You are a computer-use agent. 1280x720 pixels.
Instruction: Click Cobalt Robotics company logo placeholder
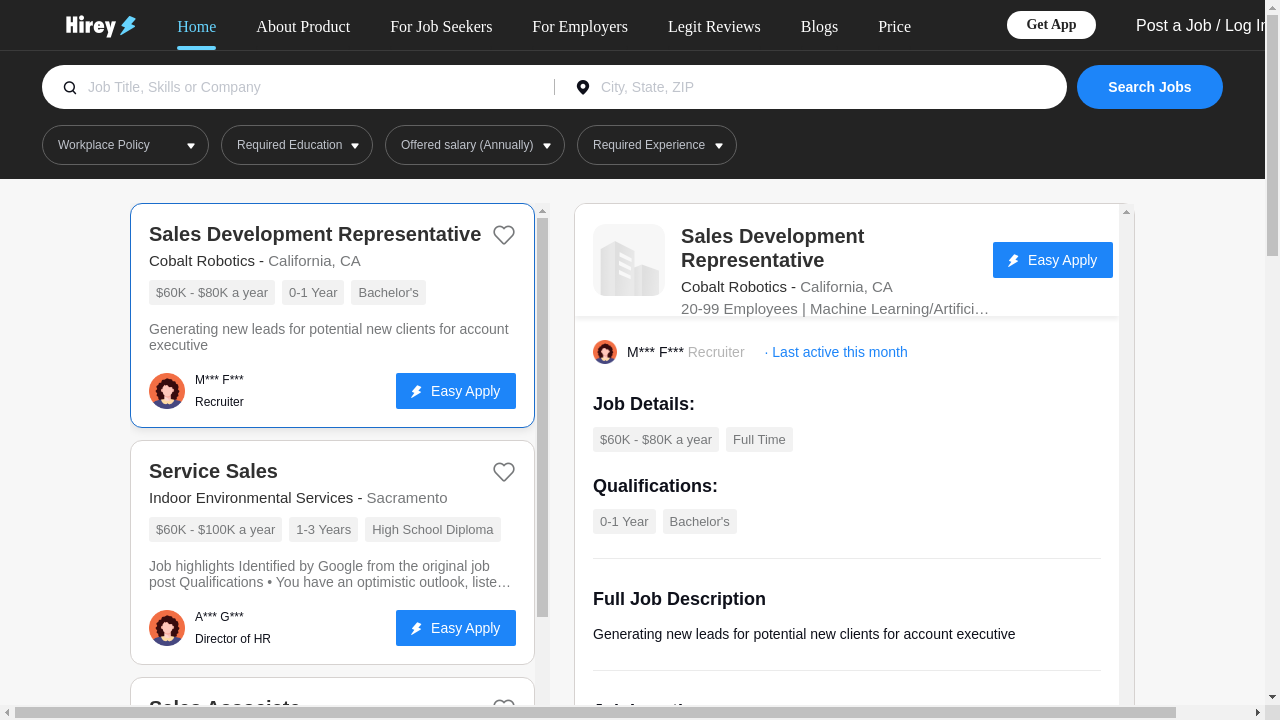tap(629, 260)
